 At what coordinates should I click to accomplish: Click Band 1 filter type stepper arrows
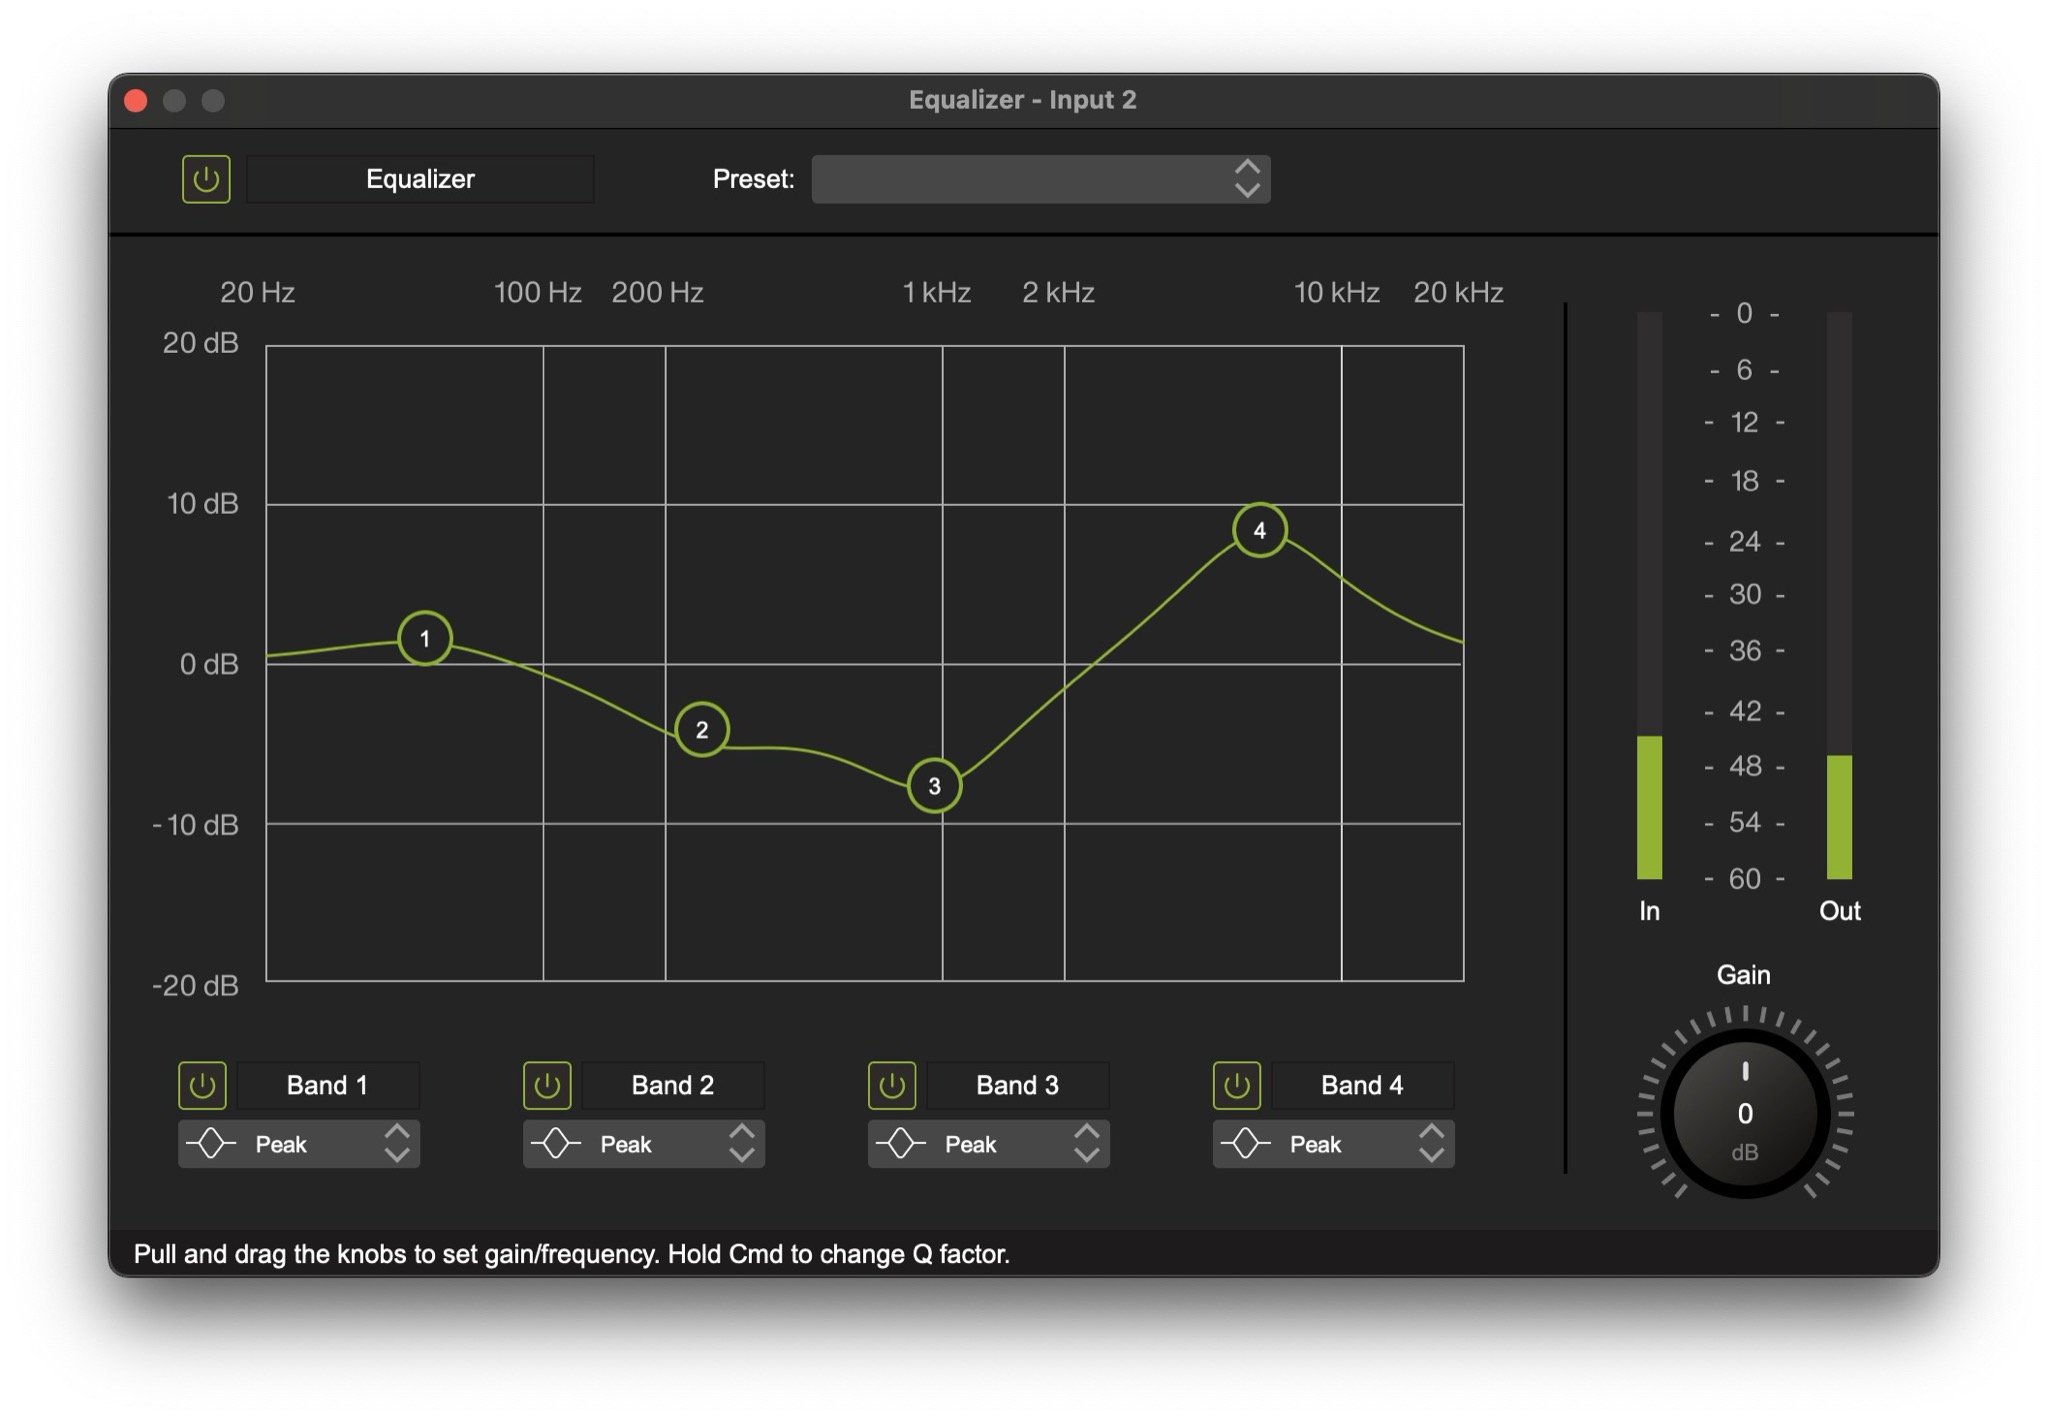397,1144
